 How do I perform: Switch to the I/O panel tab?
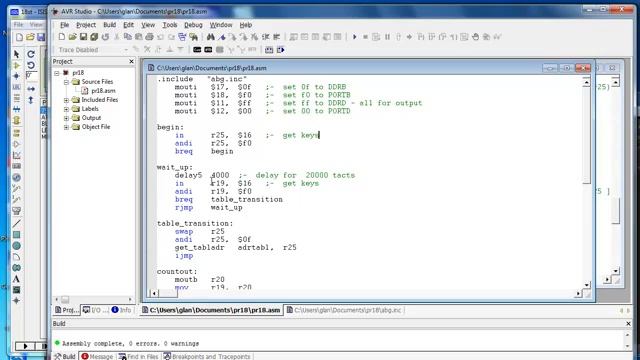click(95, 310)
